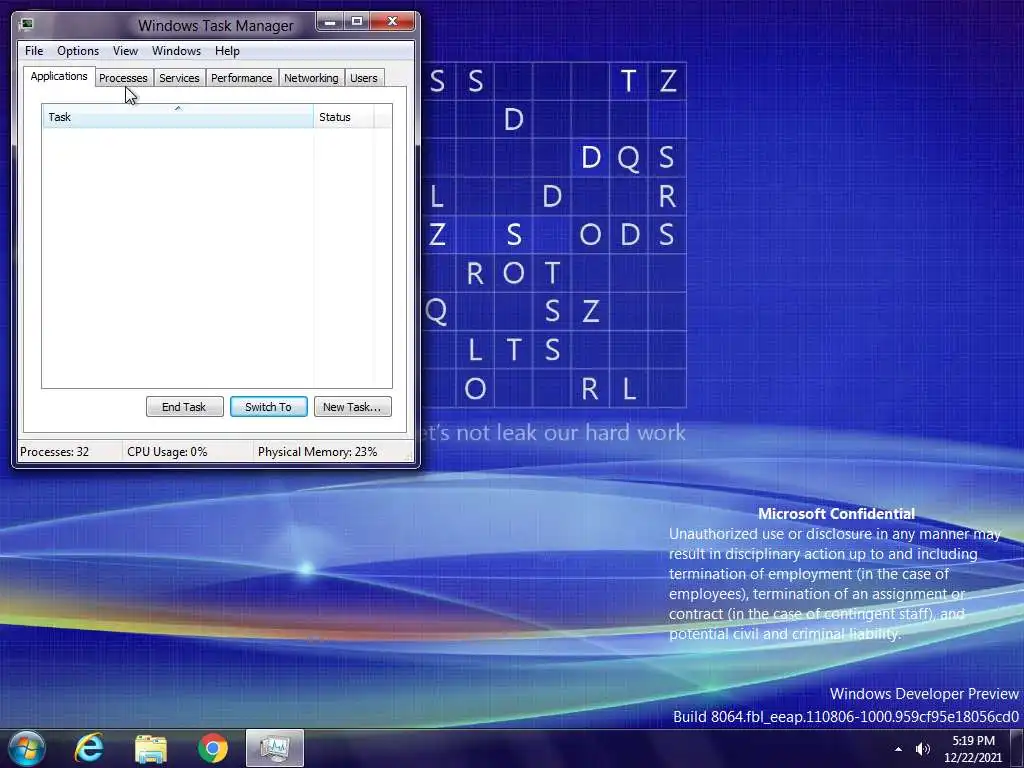Open the Windows menu

(176, 51)
